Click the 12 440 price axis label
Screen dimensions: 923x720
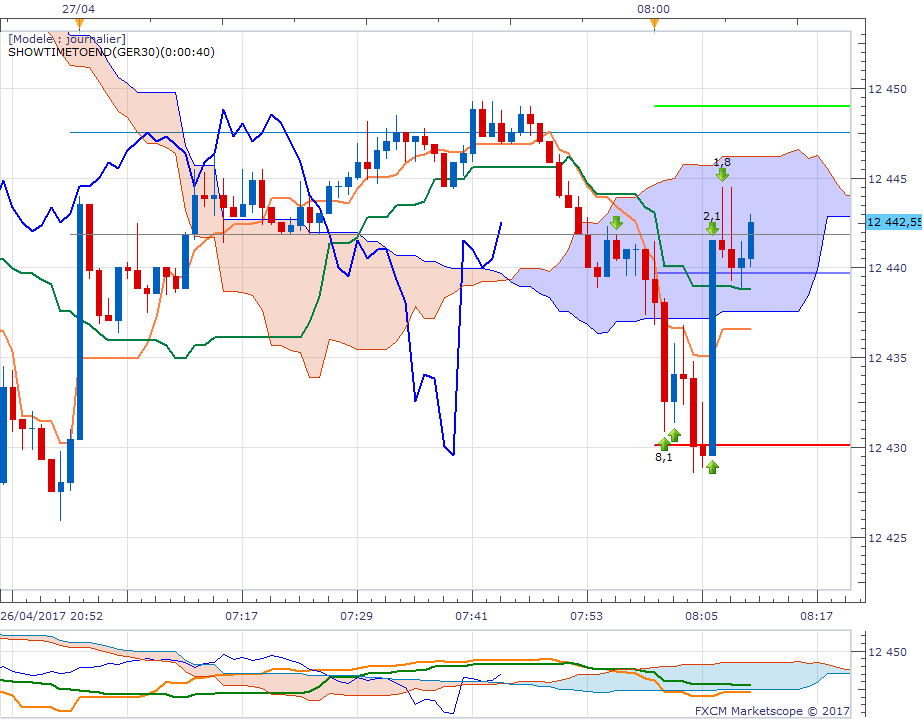[x=887, y=268]
